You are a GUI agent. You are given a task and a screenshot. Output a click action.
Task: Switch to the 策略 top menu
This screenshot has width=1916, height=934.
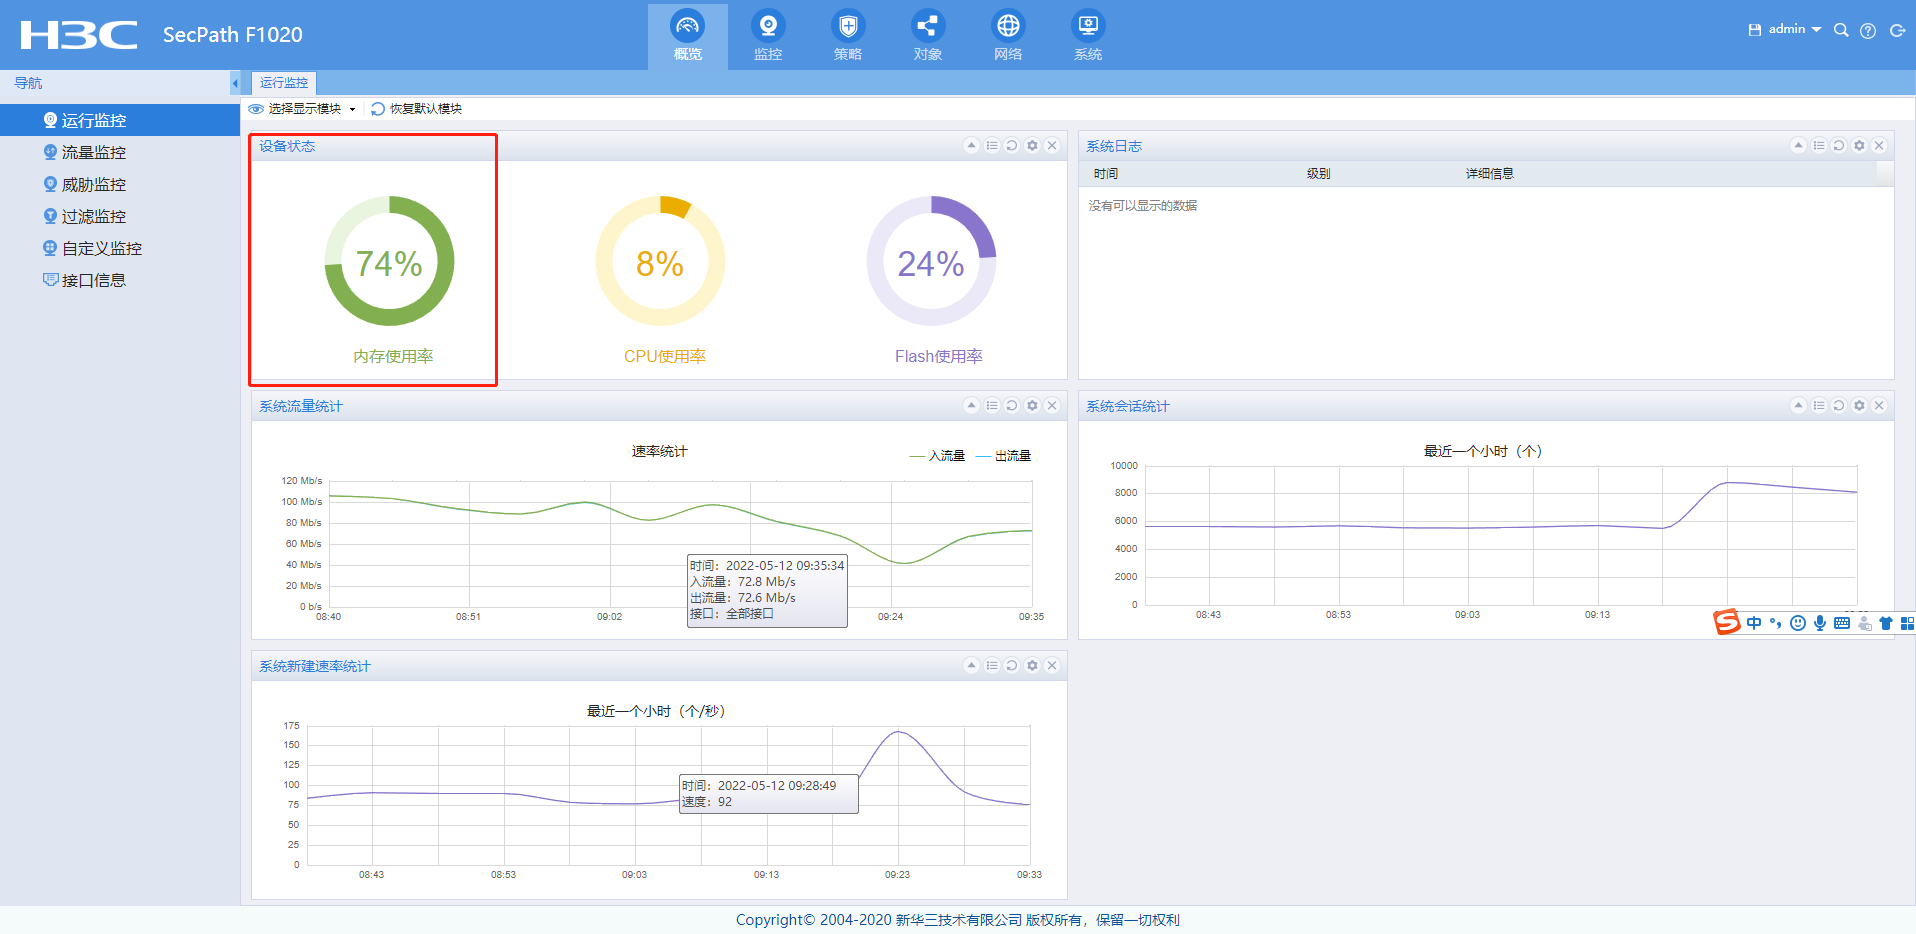[848, 36]
